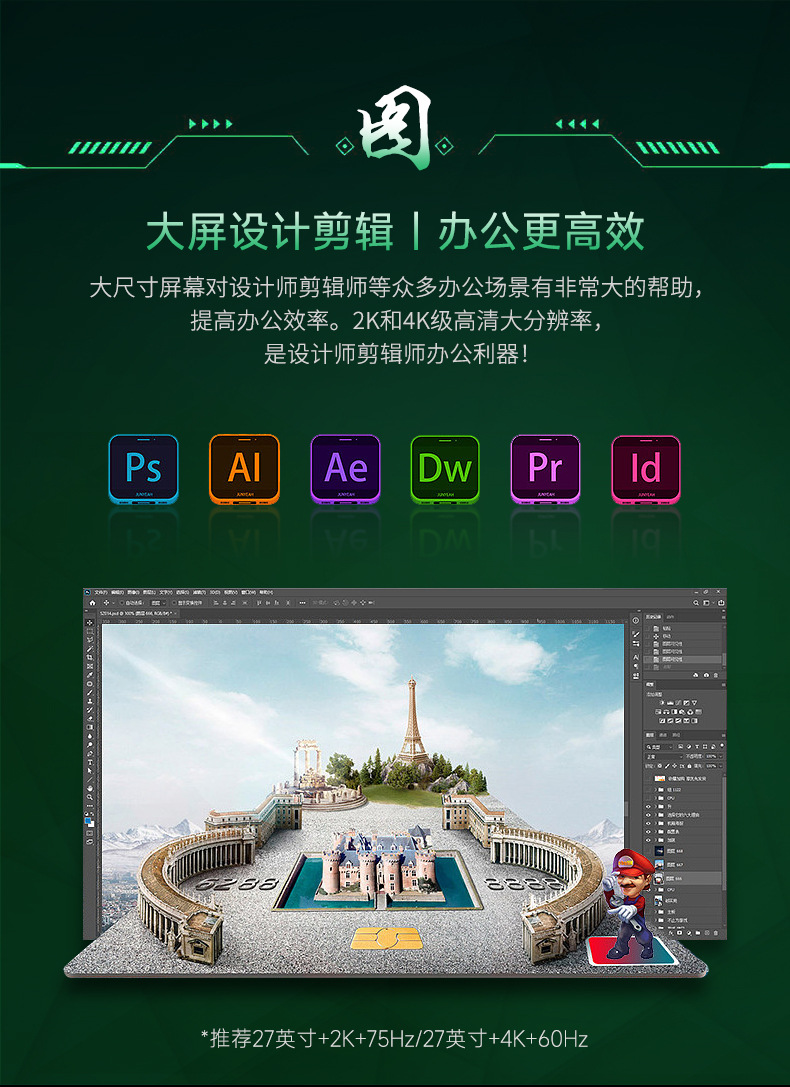The height and width of the screenshot is (1087, 790).
Task: Toggle Quick Mask mode below color swatches
Action: [89, 833]
